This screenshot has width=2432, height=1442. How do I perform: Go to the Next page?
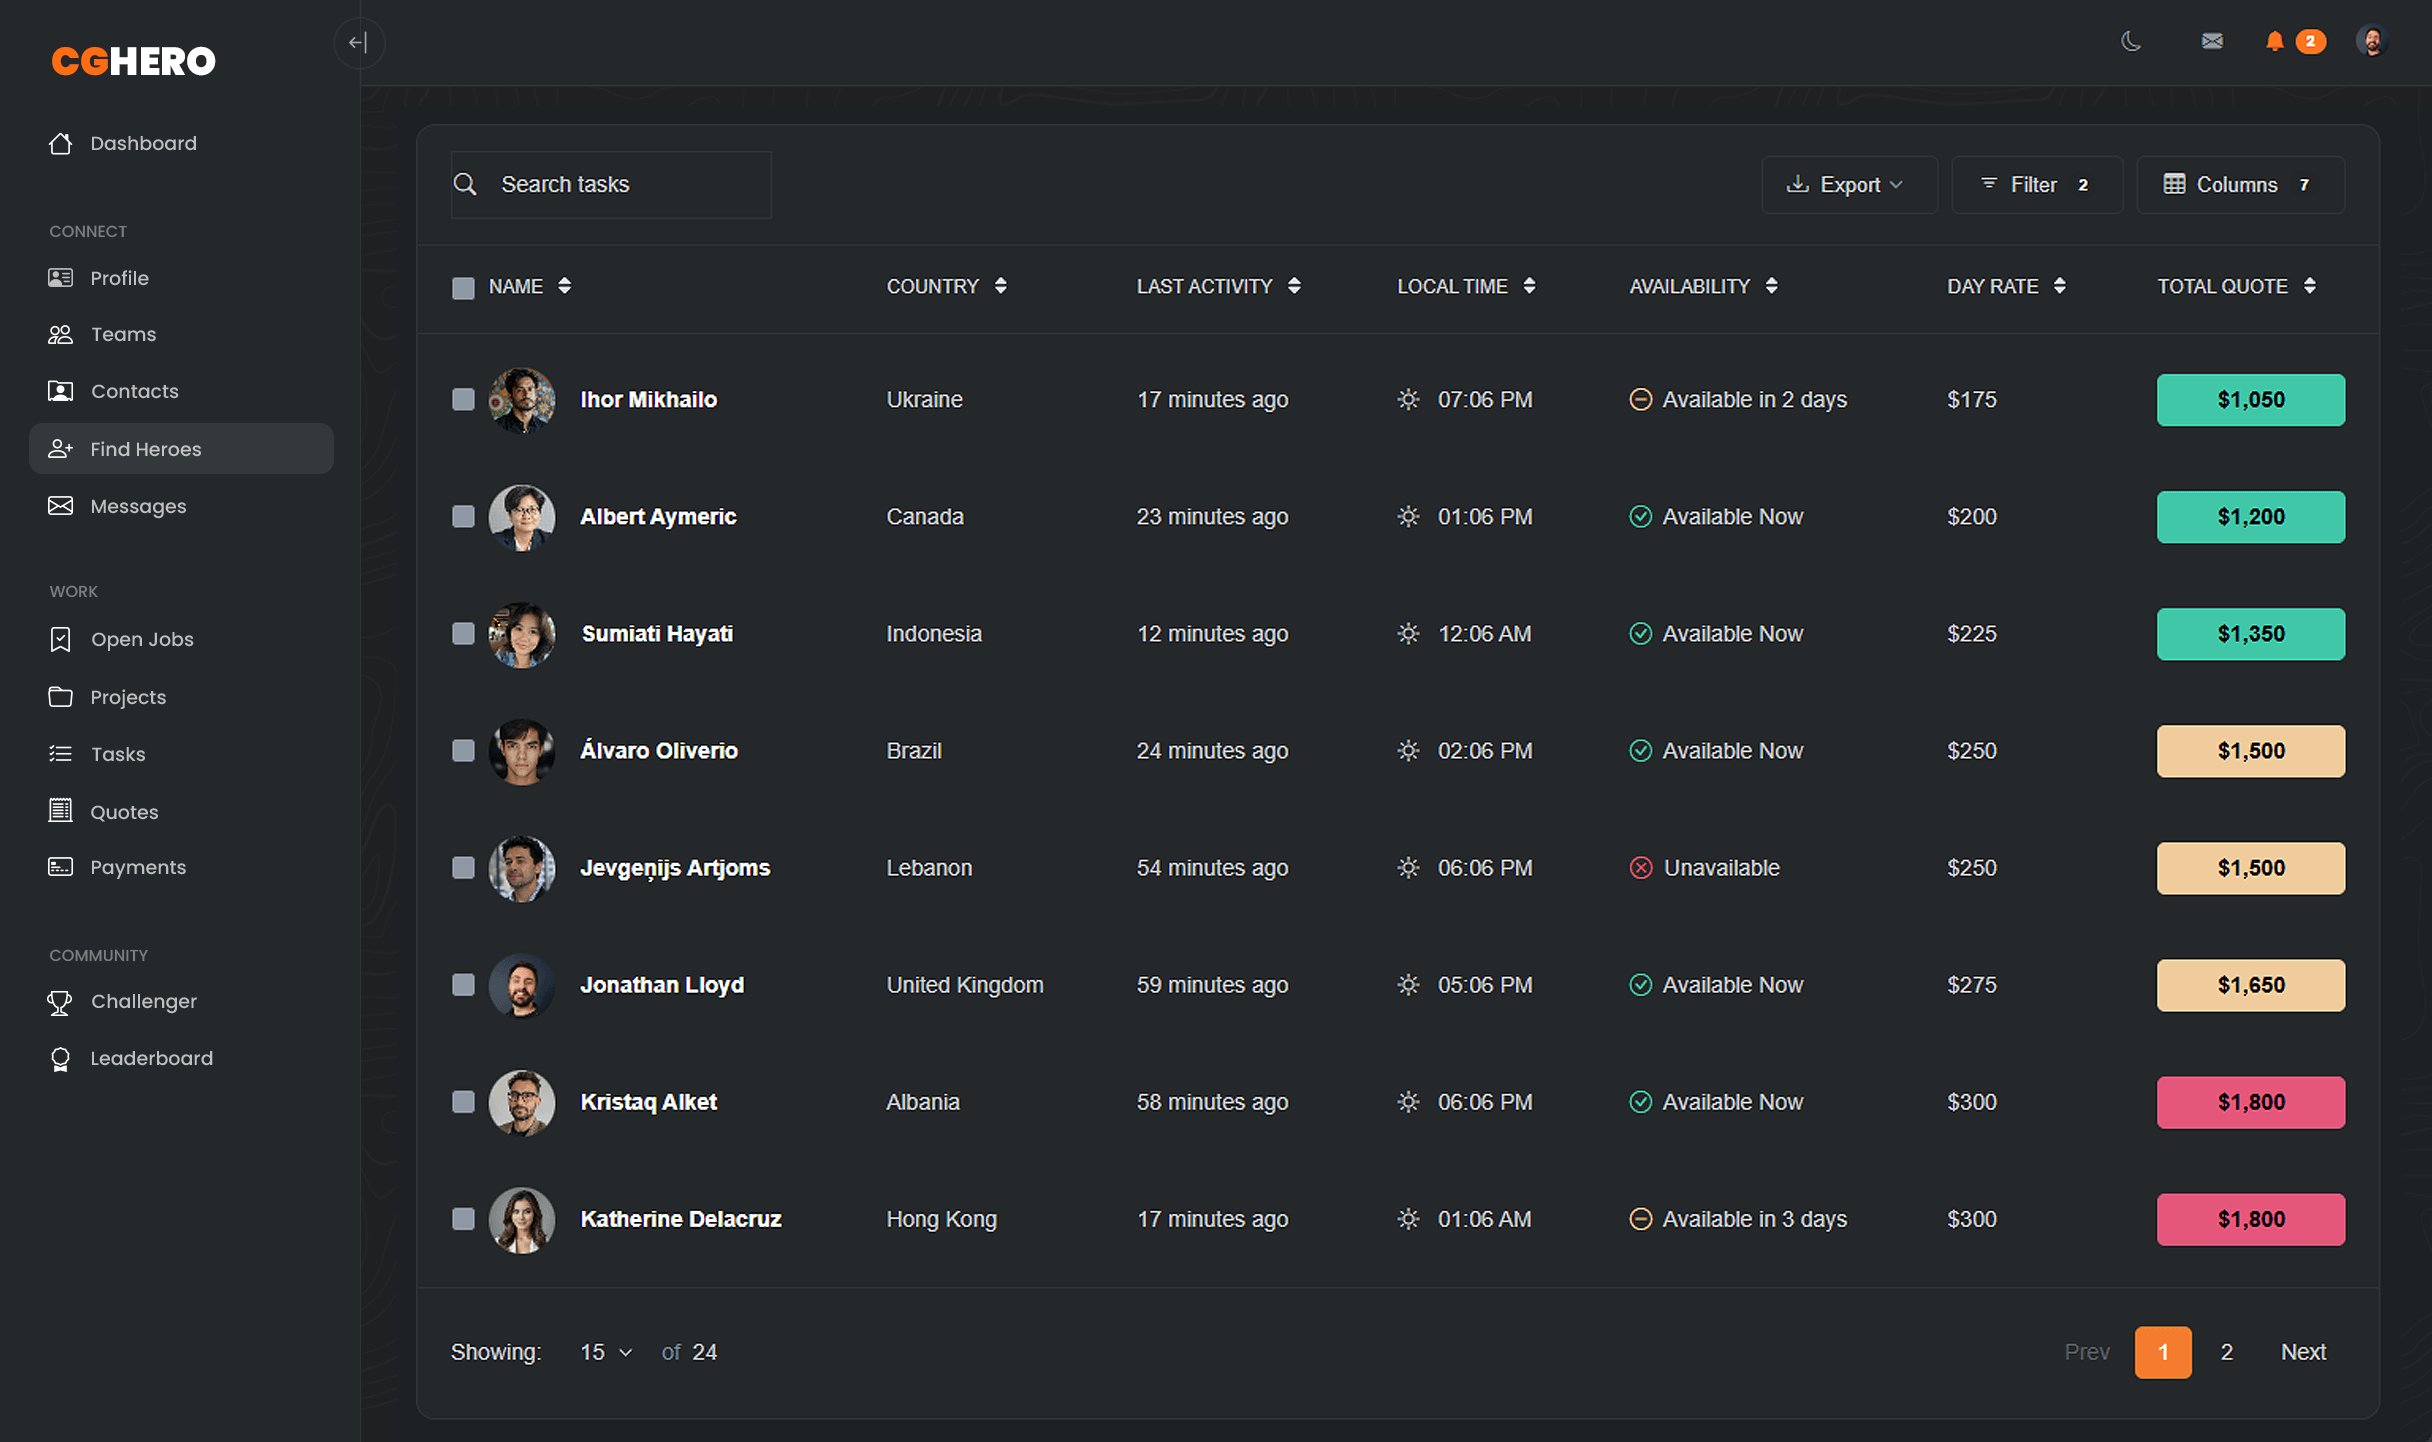(x=2302, y=1352)
